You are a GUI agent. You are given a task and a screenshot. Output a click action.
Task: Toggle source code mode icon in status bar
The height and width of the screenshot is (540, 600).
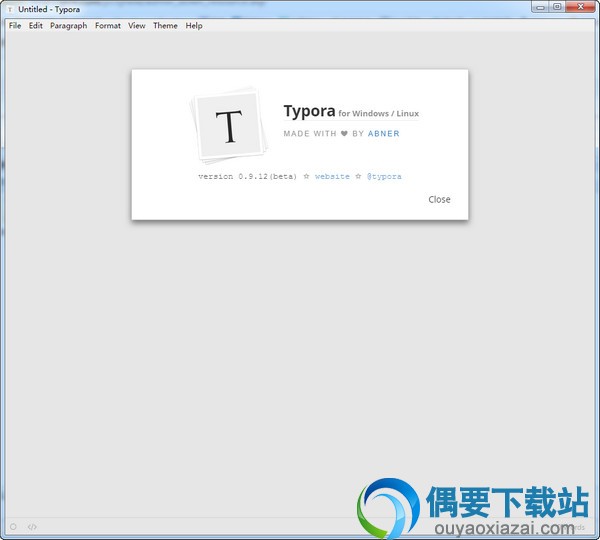32,527
